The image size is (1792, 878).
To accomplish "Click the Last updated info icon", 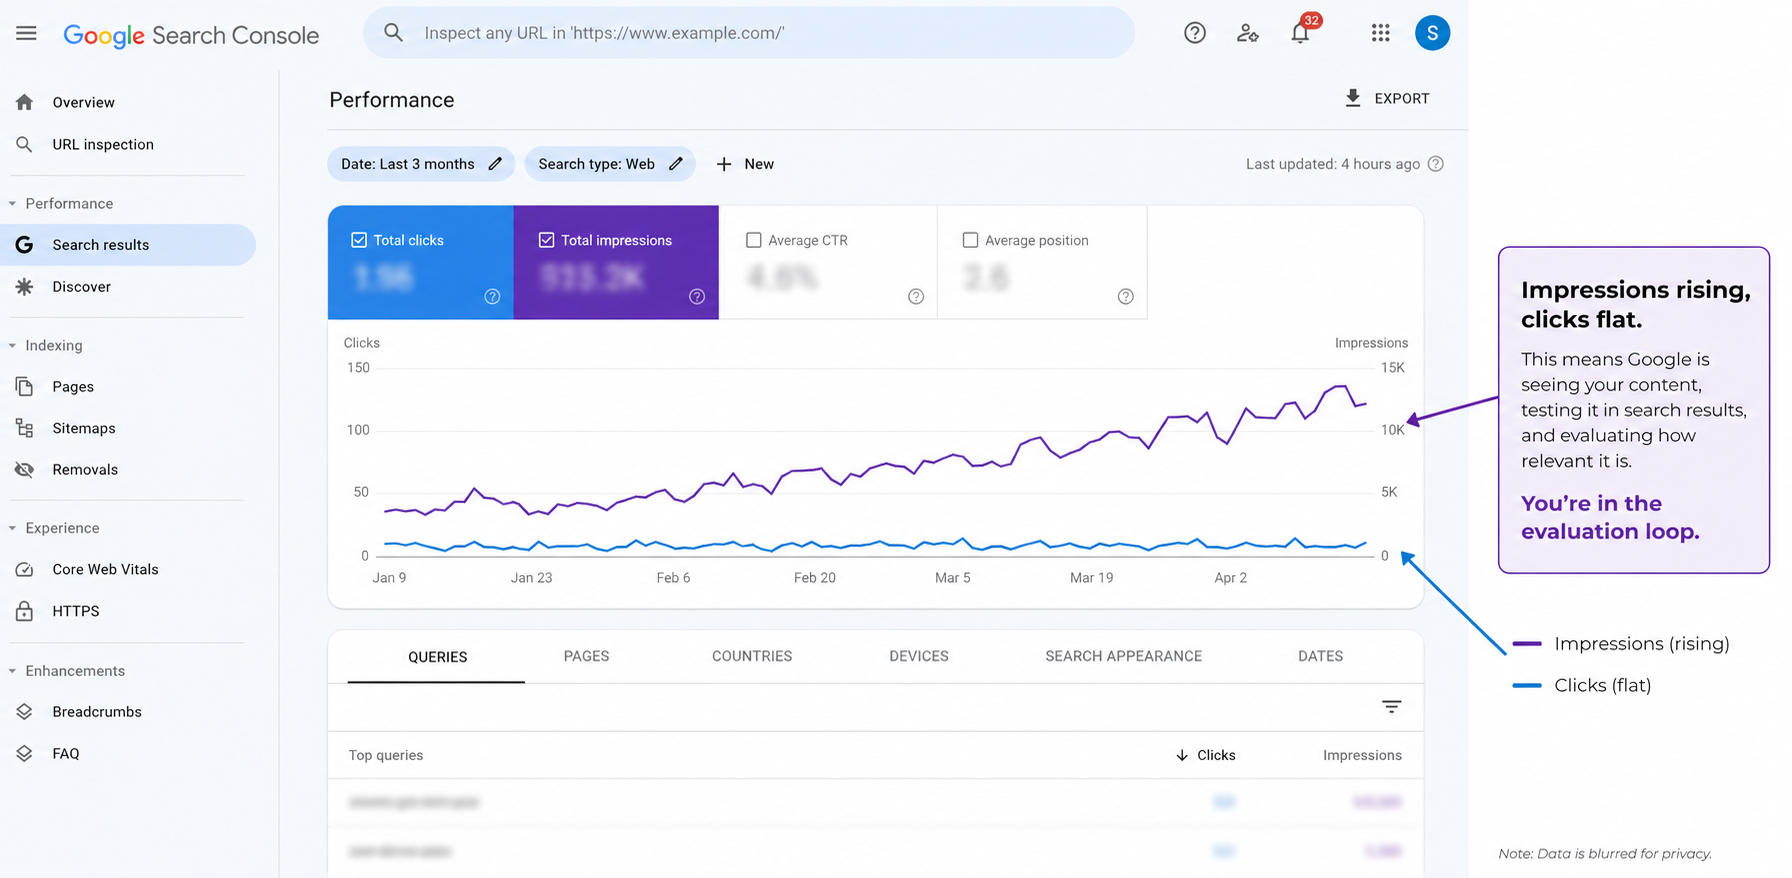I will 1435,164.
